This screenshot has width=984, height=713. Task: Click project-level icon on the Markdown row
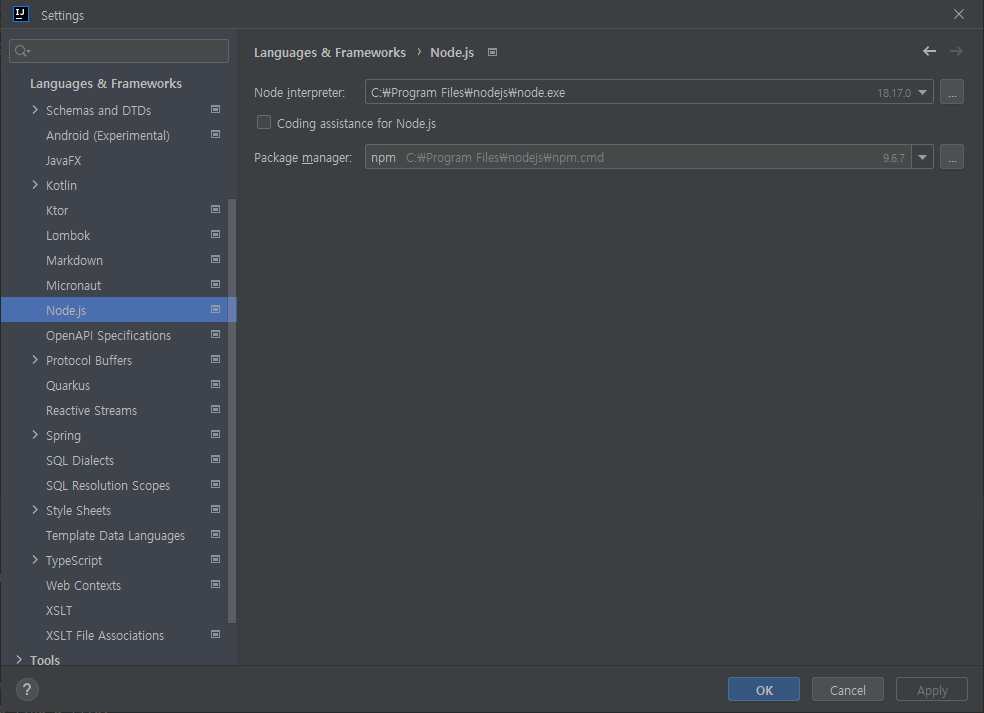tap(215, 259)
